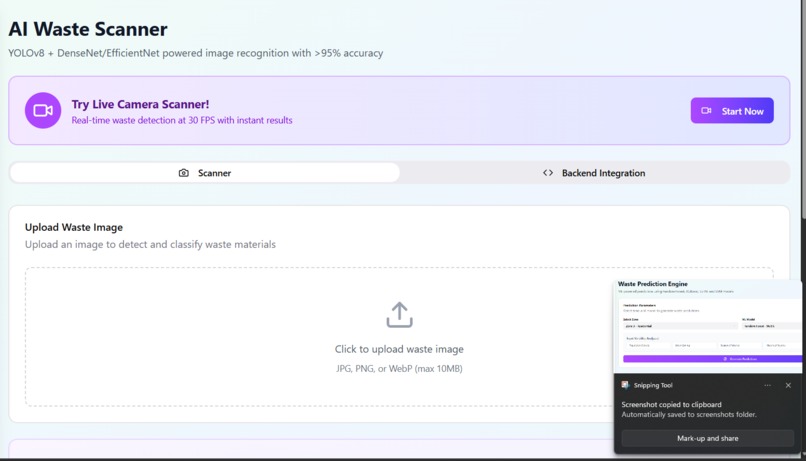Click the 'Click to upload waste image' text
This screenshot has width=806, height=461.
point(399,349)
